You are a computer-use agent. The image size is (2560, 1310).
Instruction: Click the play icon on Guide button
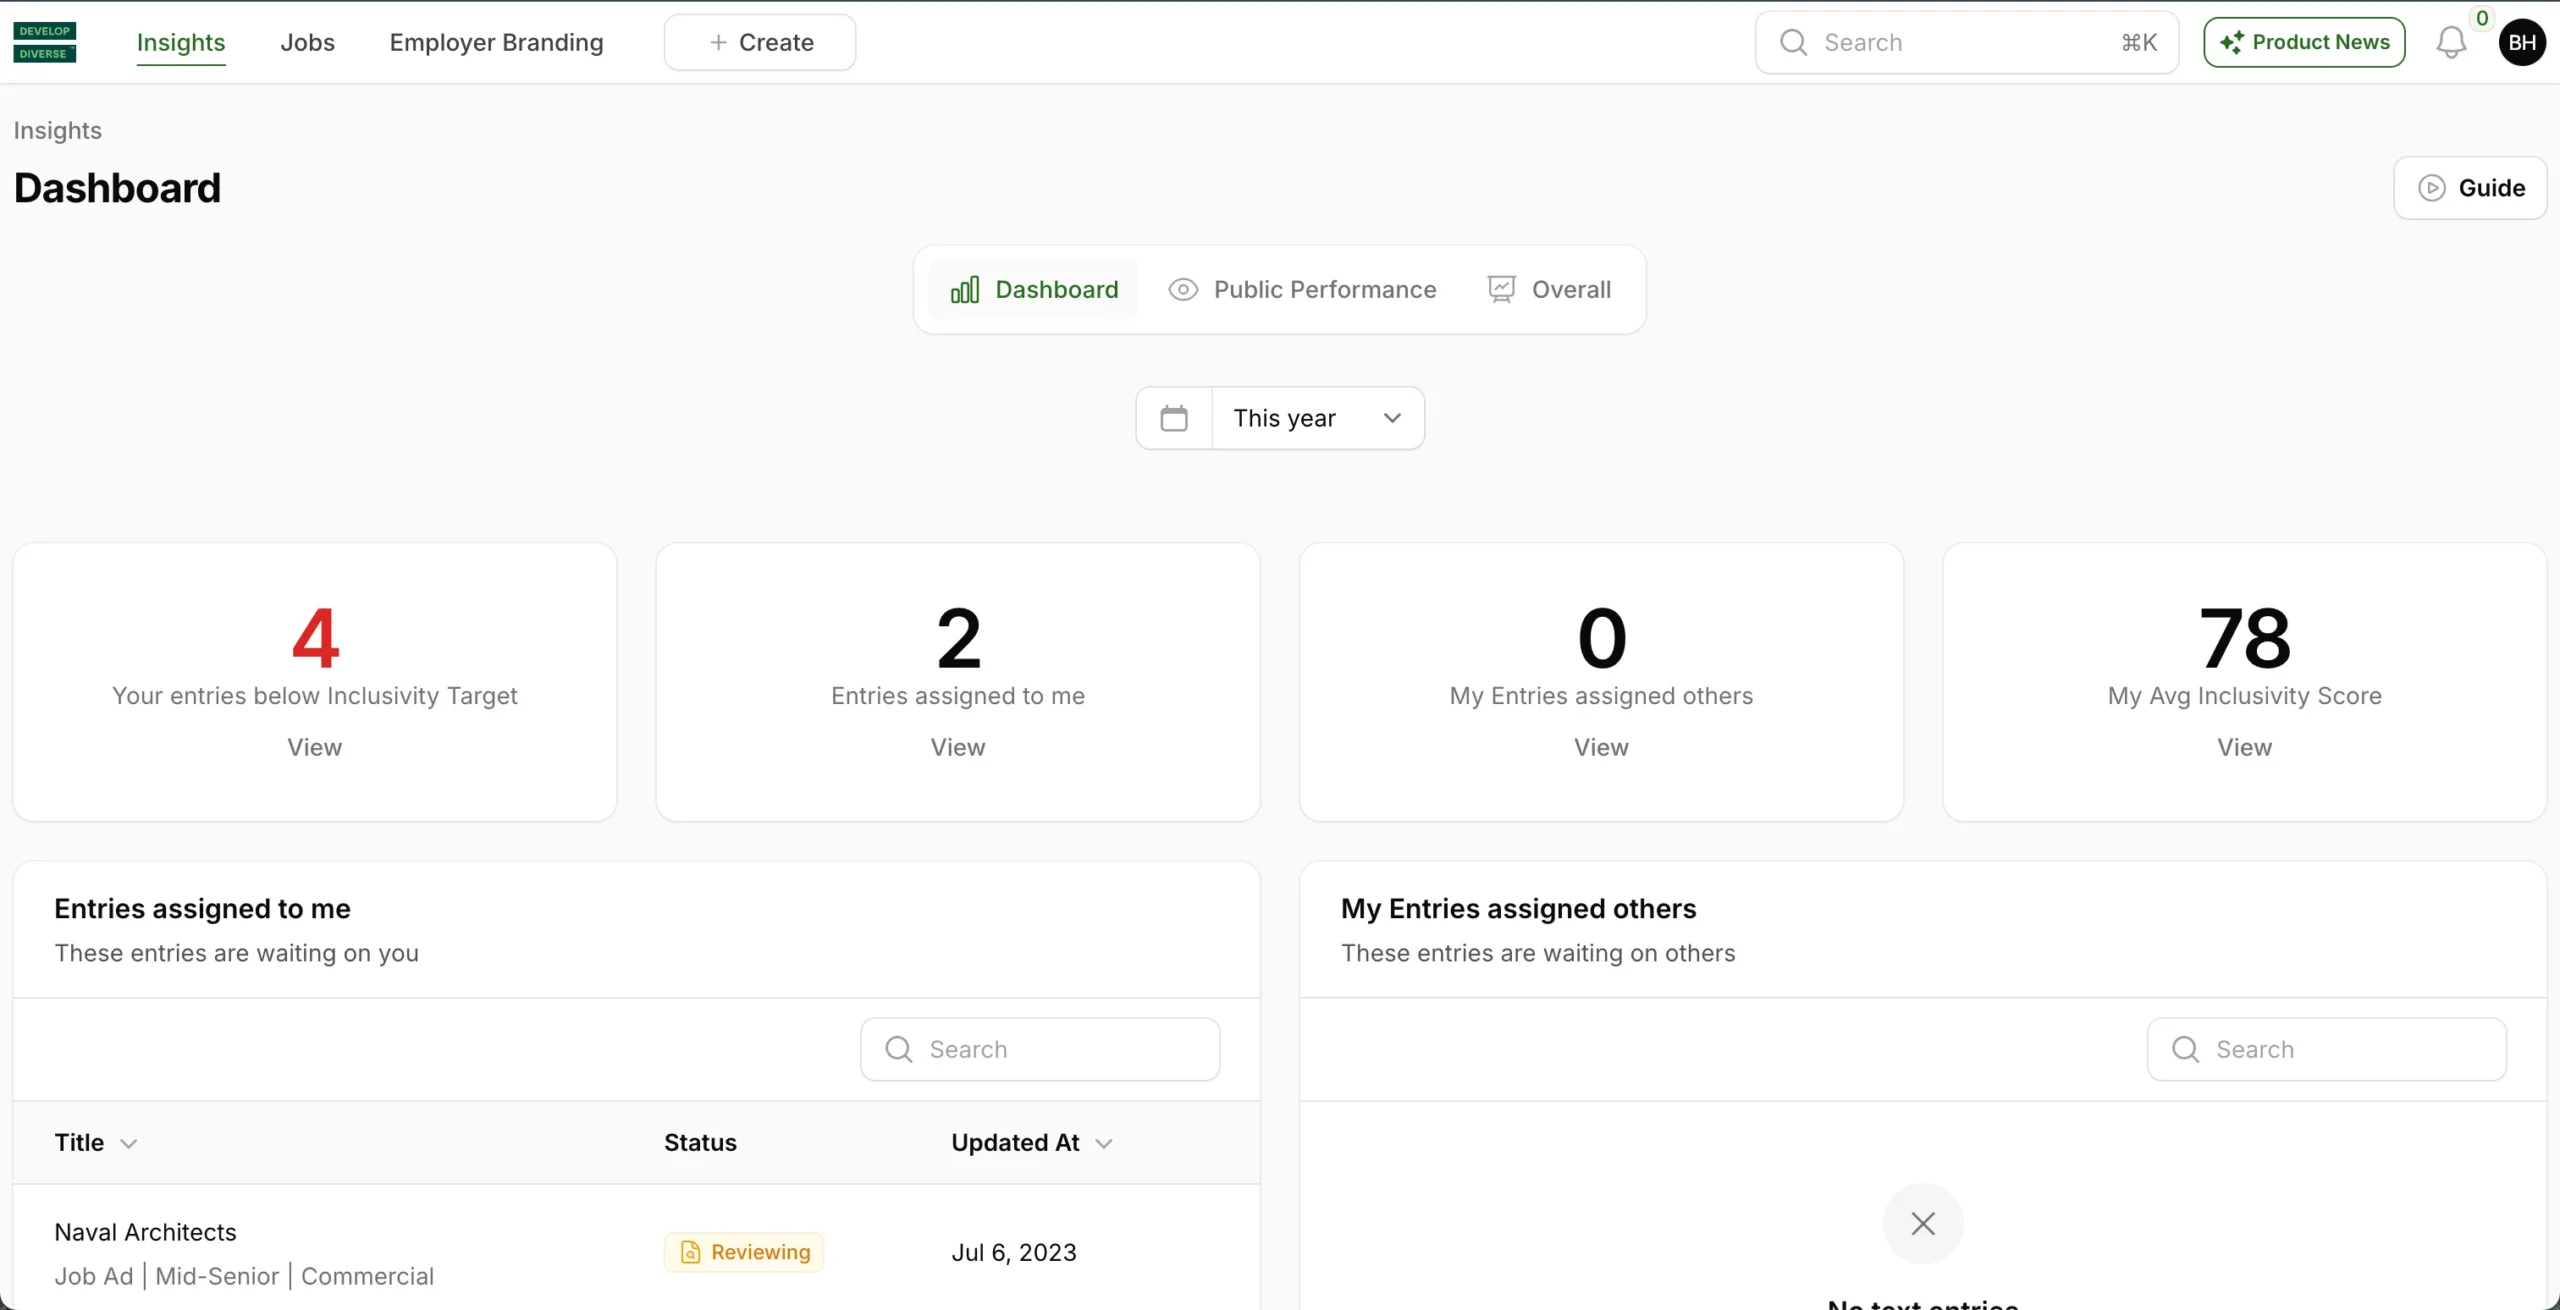tap(2431, 188)
